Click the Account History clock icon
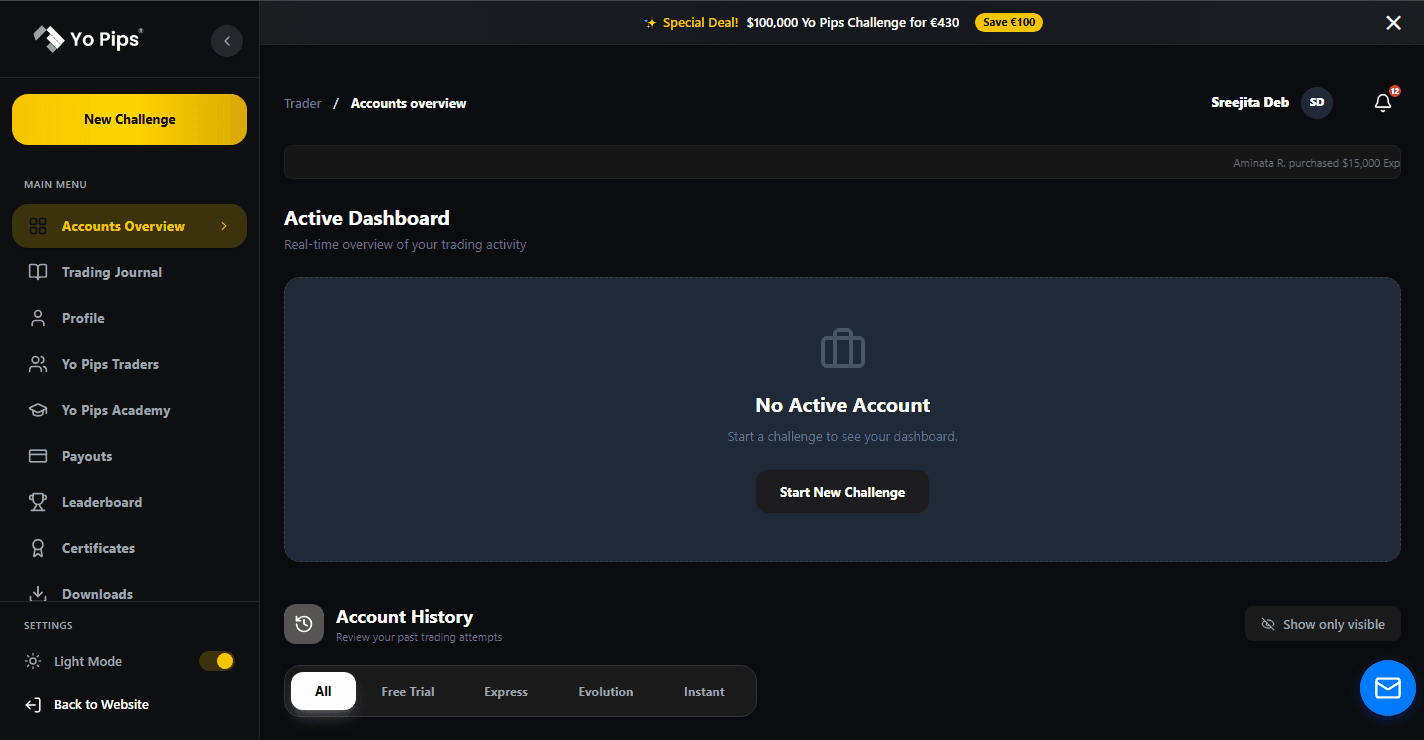Screen dimensions: 1424x740 [x=304, y=624]
